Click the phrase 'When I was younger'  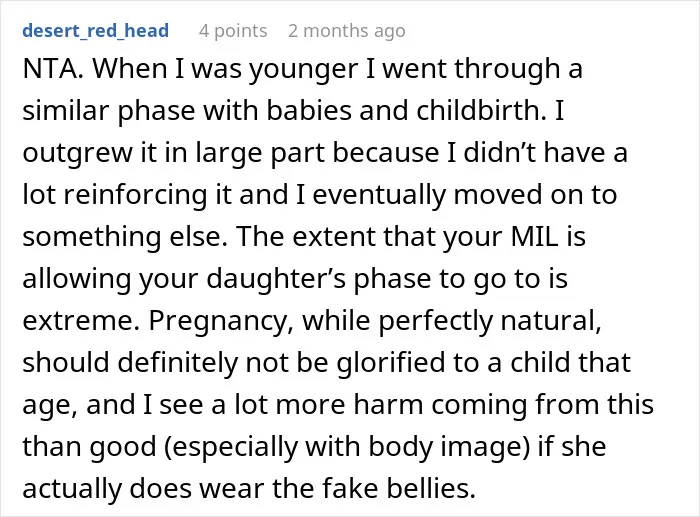click(225, 70)
